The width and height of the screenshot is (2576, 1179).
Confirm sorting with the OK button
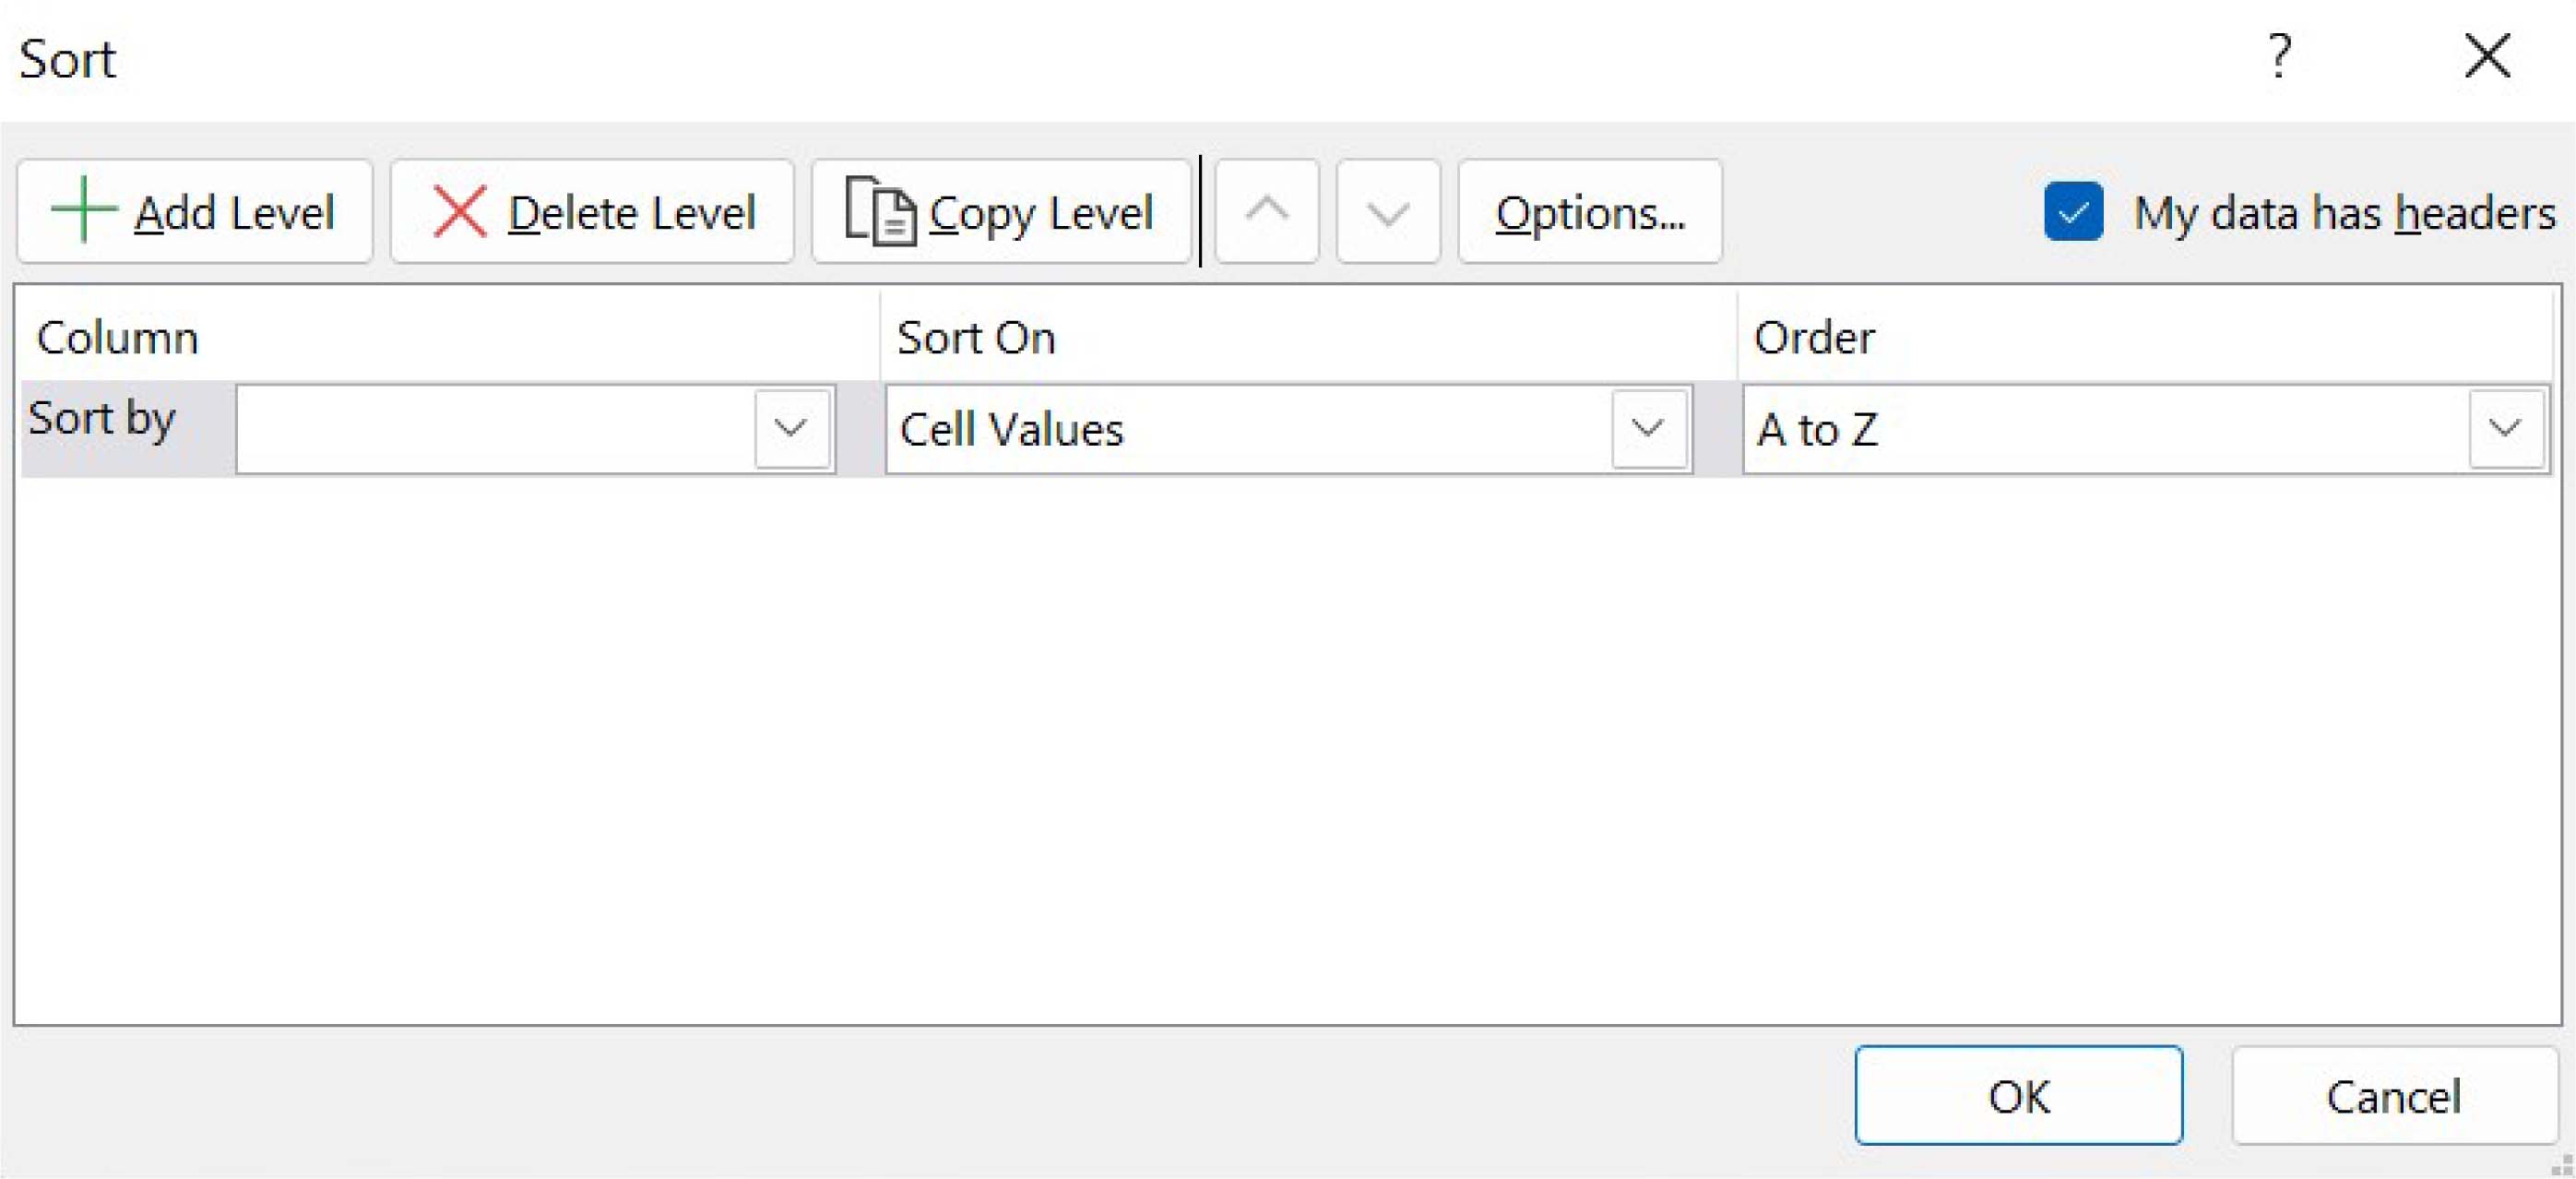point(2017,1096)
